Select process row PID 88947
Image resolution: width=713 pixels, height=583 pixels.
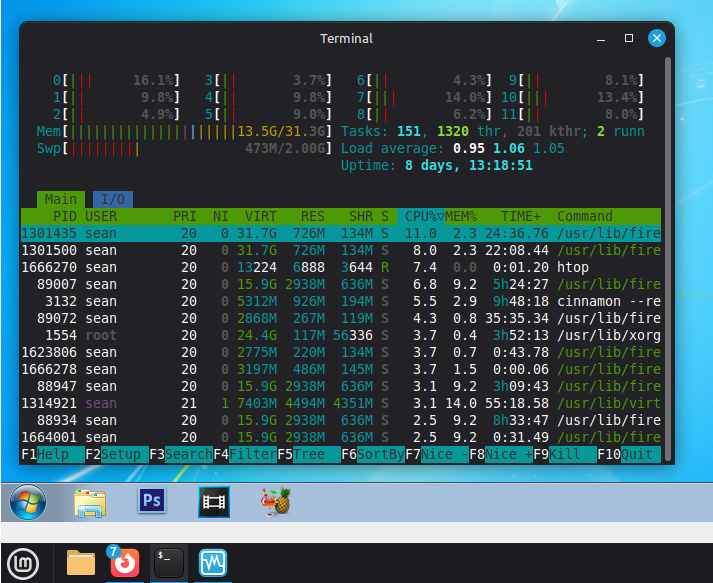click(x=341, y=387)
